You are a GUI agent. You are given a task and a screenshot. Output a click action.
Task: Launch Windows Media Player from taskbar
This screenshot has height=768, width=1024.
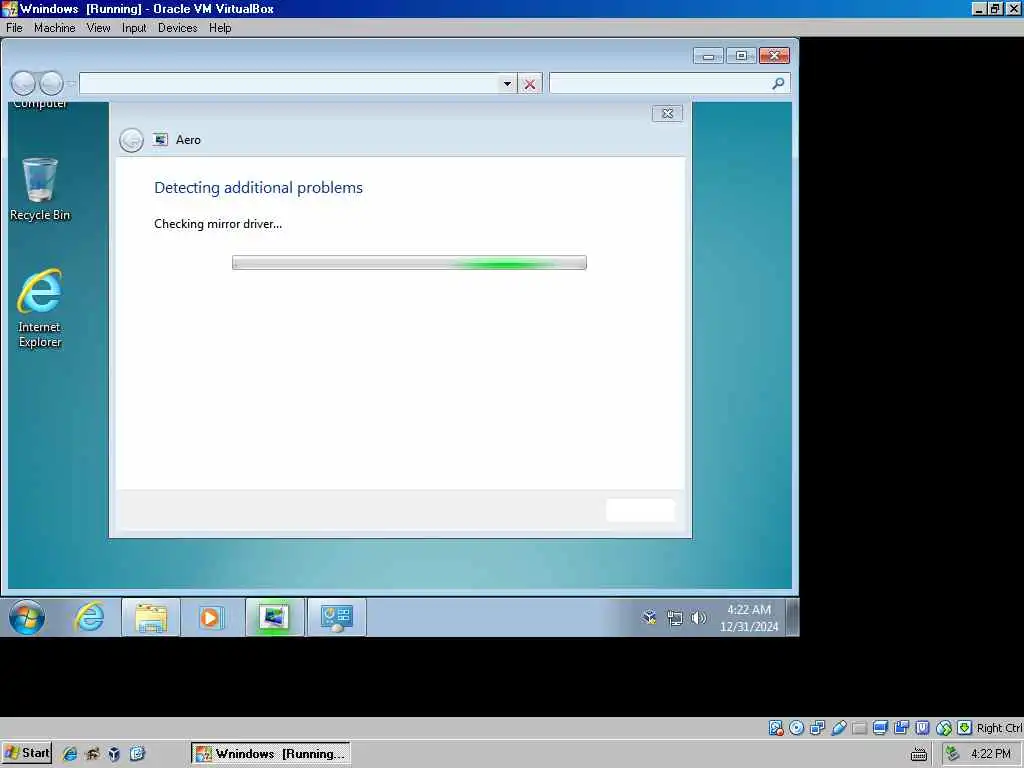click(x=210, y=617)
